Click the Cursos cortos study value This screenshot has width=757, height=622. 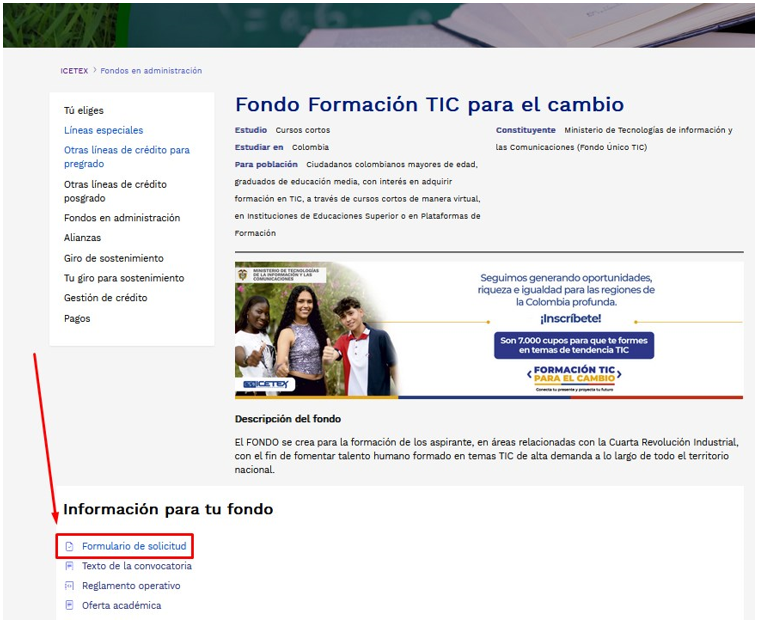tap(303, 130)
